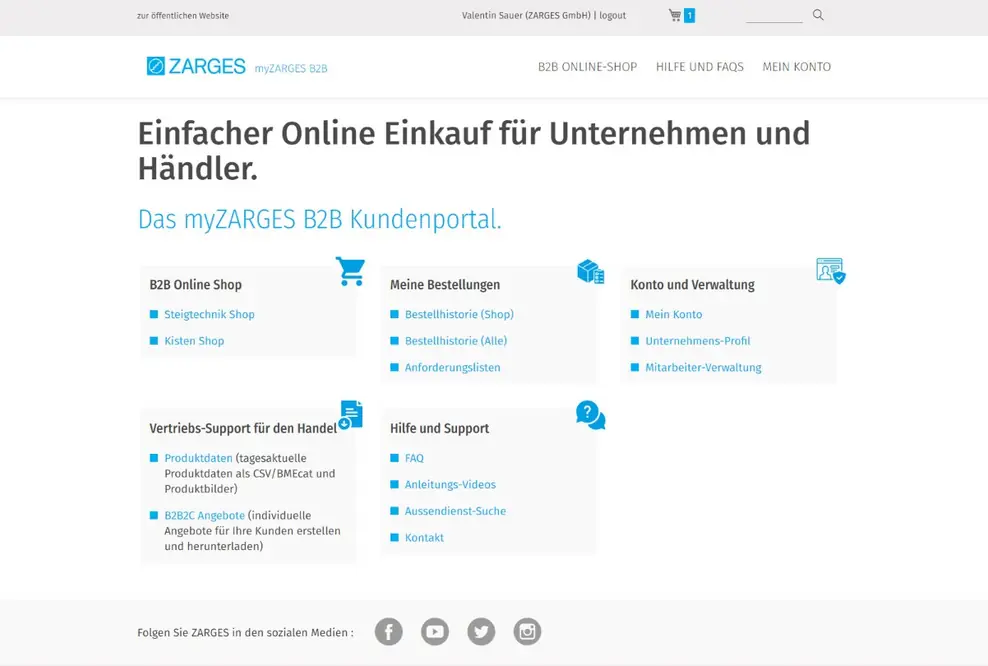This screenshot has width=988, height=666.
Task: Open the Anforderungslisten link
Action: click(x=452, y=367)
